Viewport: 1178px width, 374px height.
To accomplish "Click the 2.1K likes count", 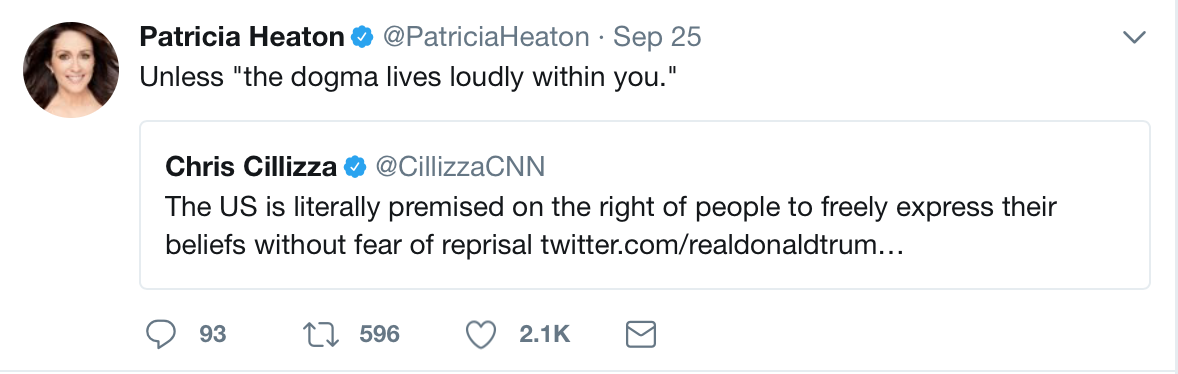I will [x=545, y=334].
